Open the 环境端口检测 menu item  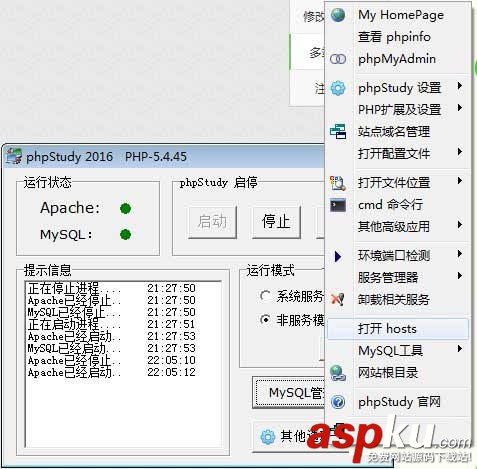coord(398,256)
